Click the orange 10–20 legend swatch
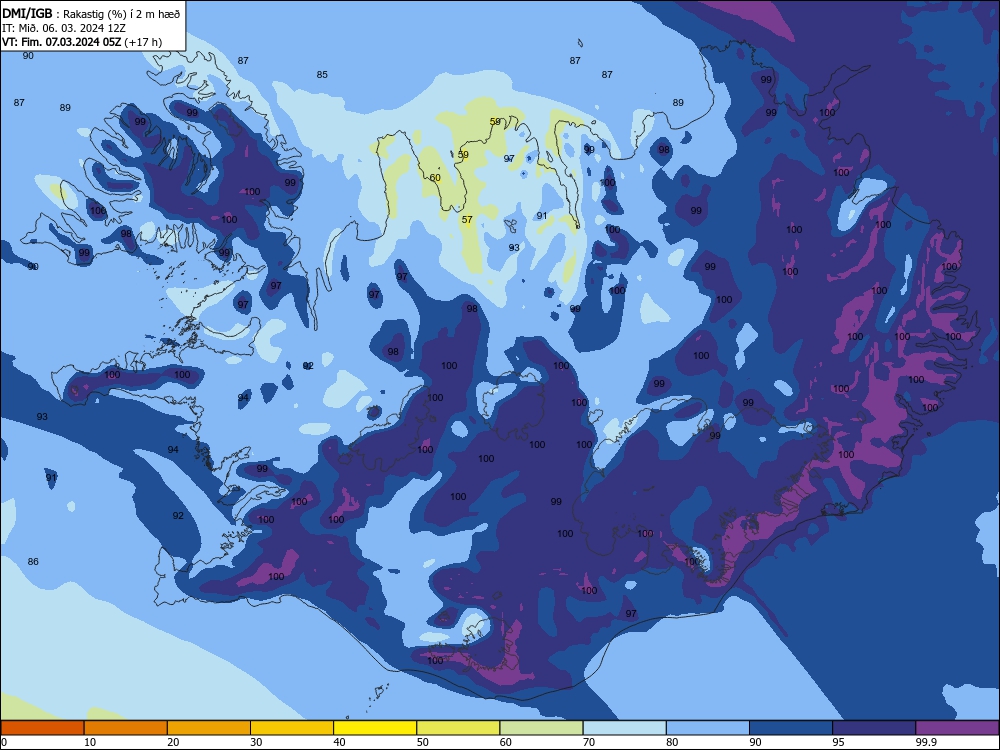 pyautogui.click(x=126, y=728)
